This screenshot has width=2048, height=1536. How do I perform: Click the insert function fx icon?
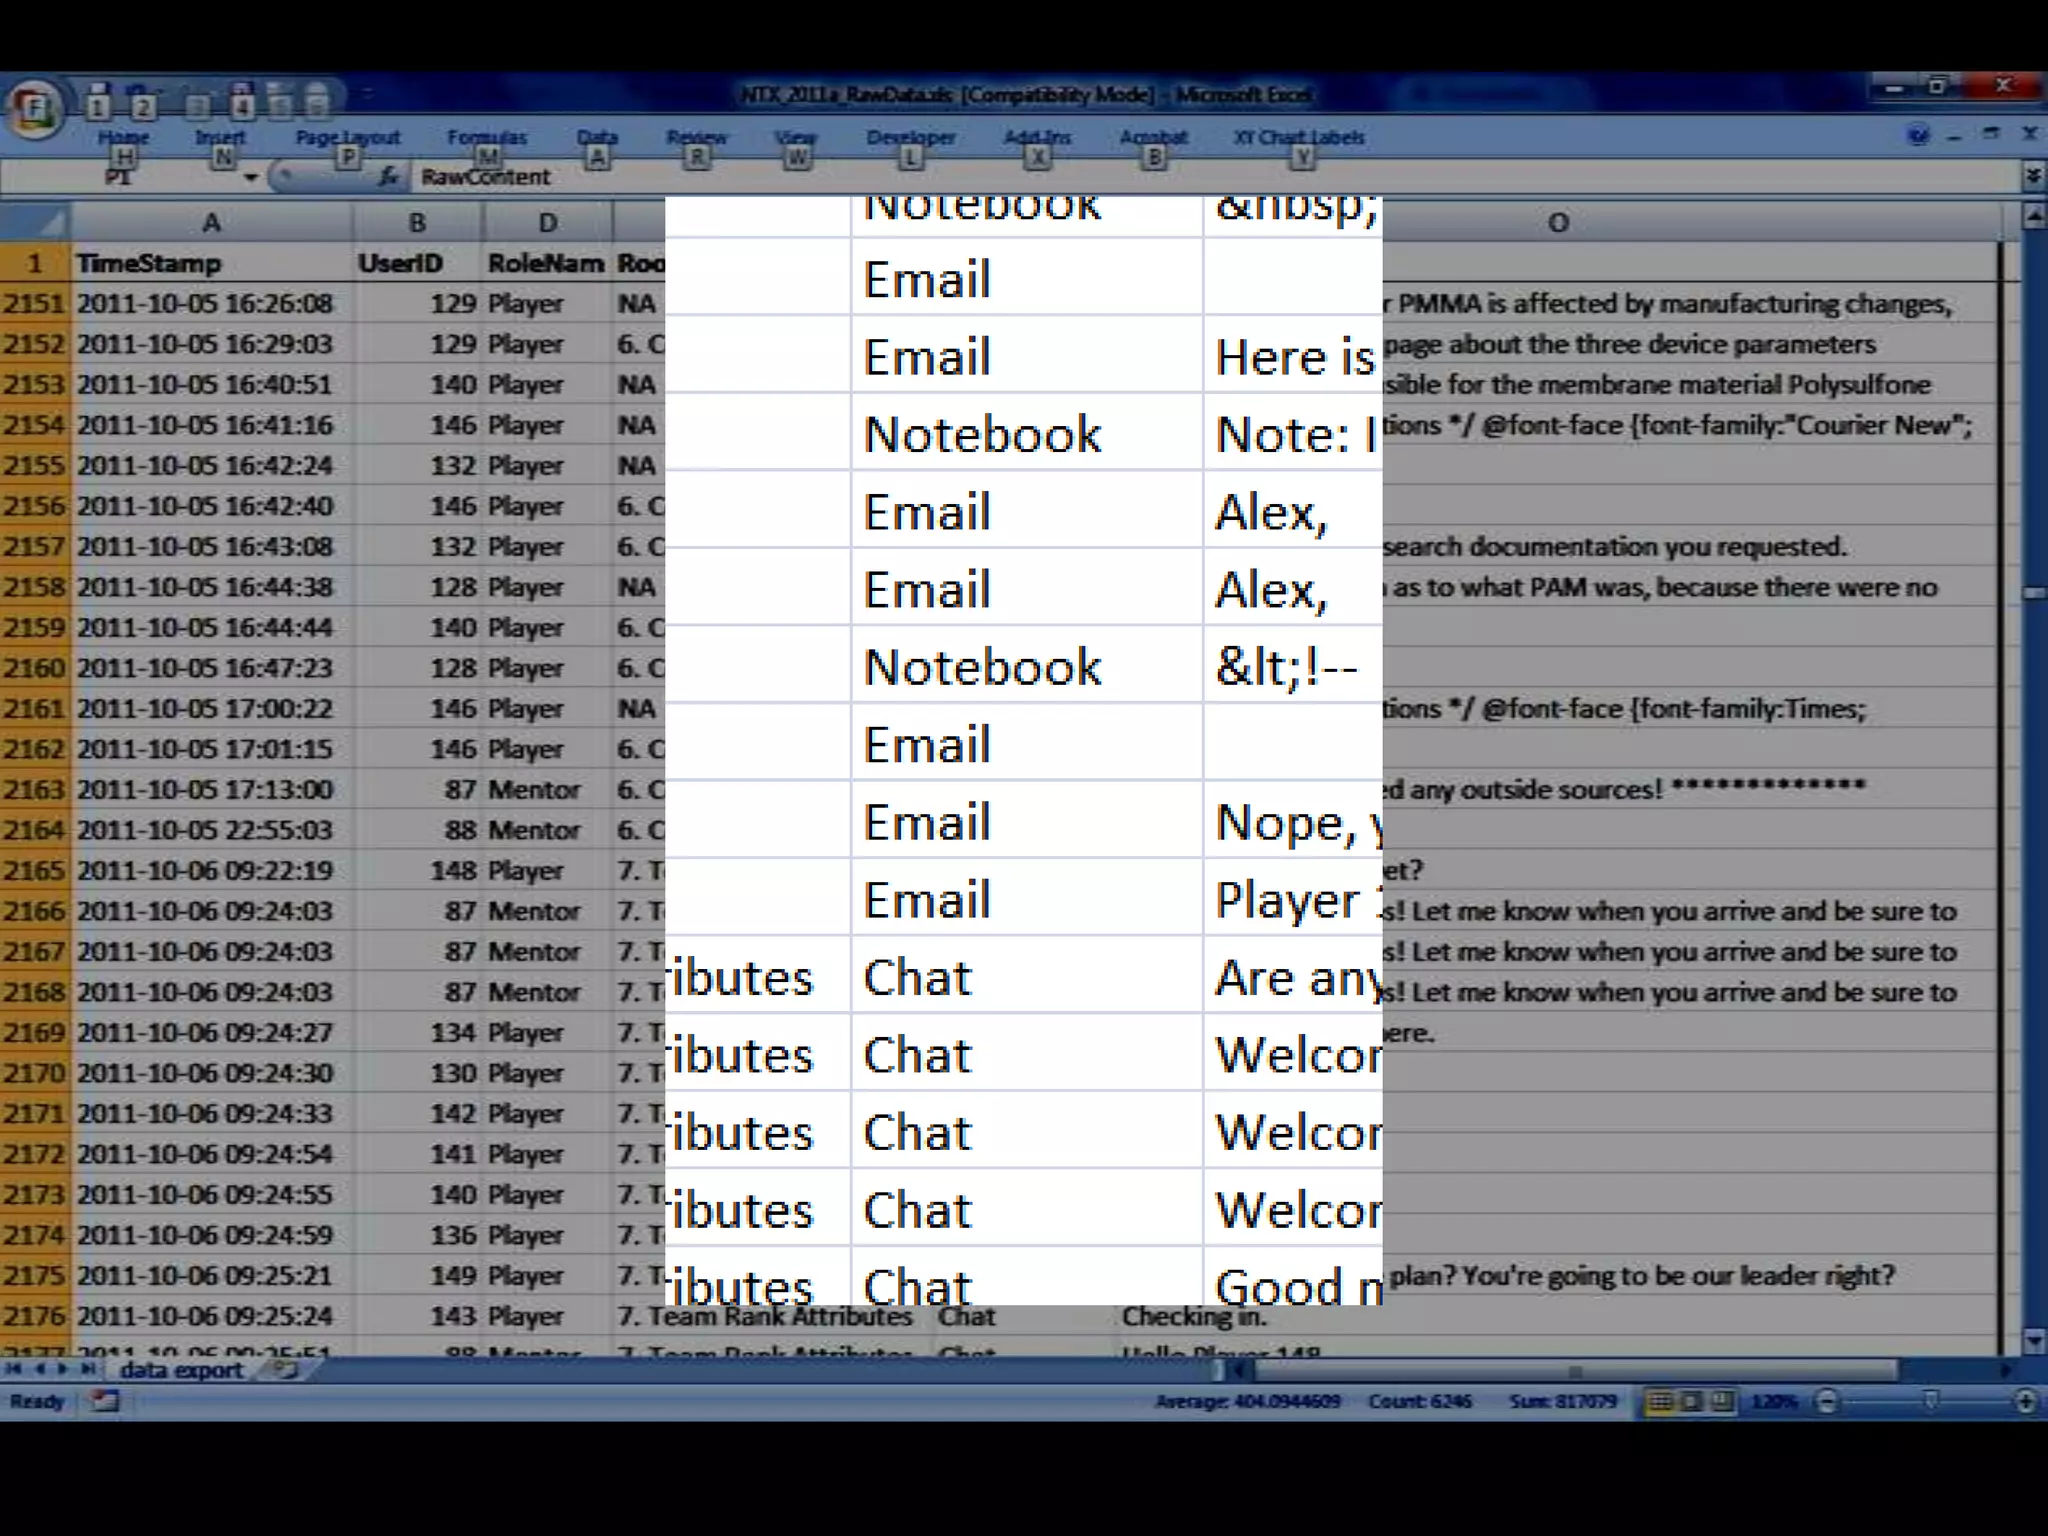click(x=388, y=177)
